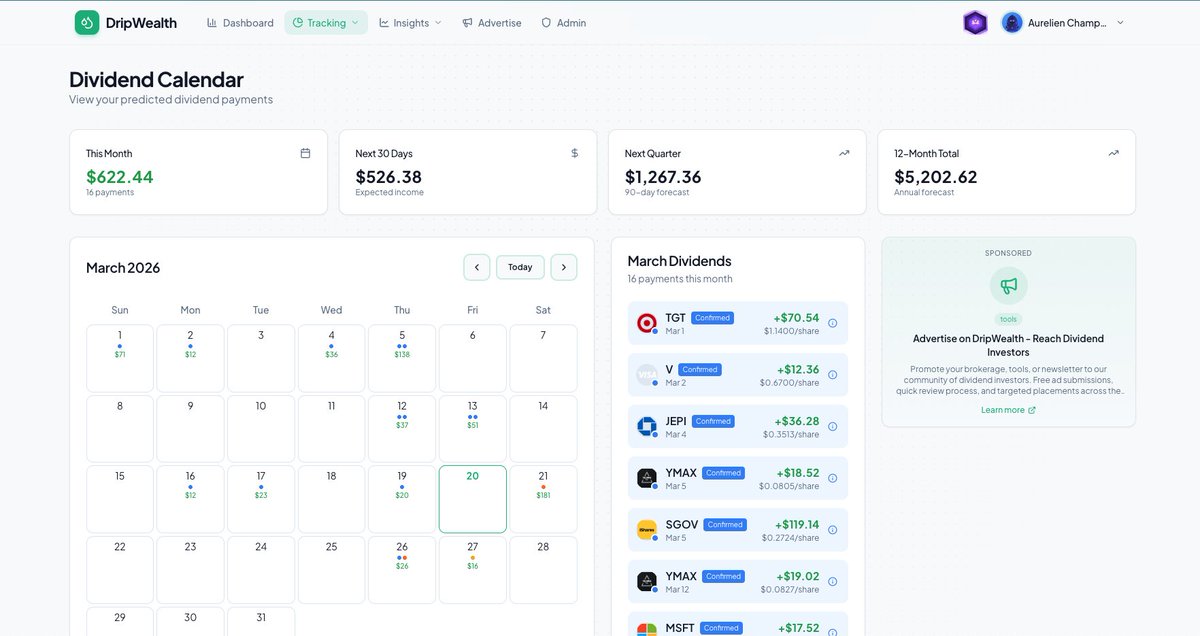Follow the Learn more link
Screen dimensions: 1200x636
[x=1008, y=410]
